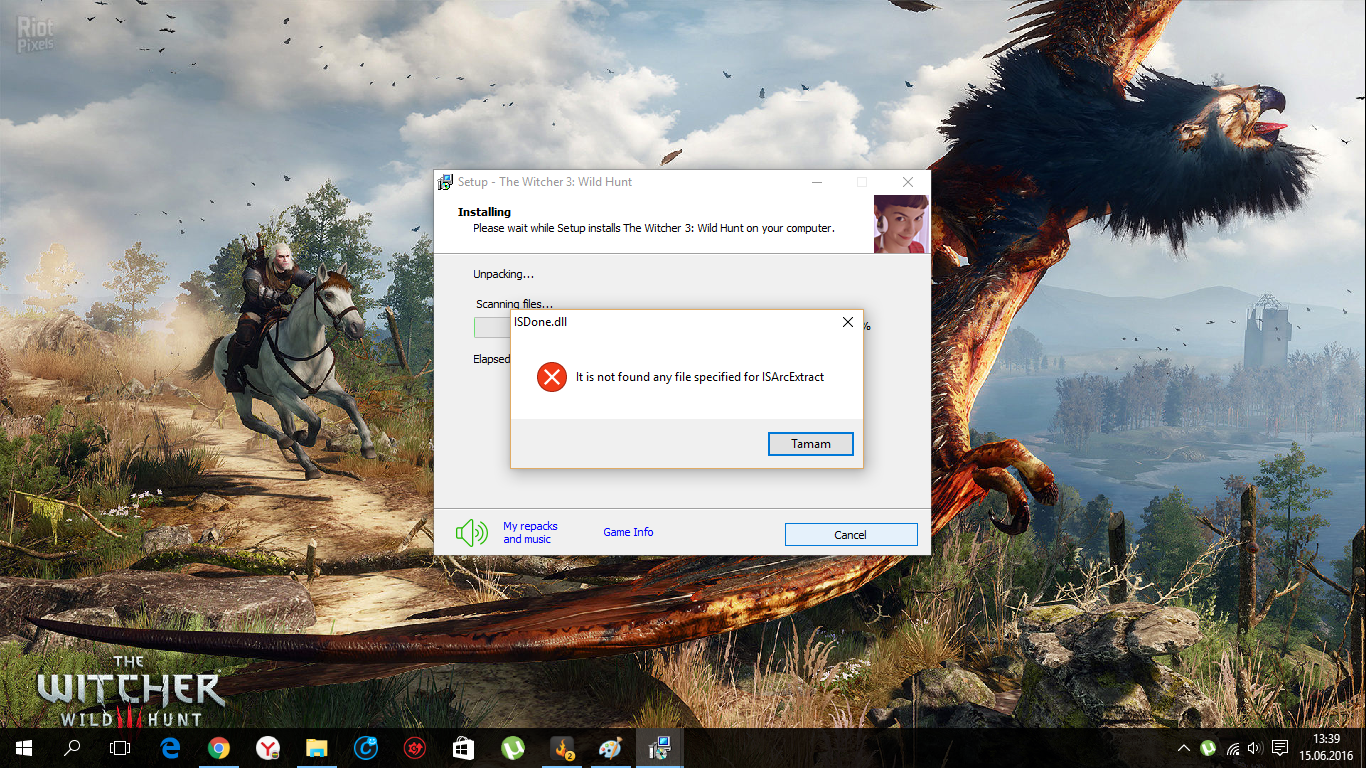
Task: Click the 'Unpacking…' status text
Action: (503, 274)
